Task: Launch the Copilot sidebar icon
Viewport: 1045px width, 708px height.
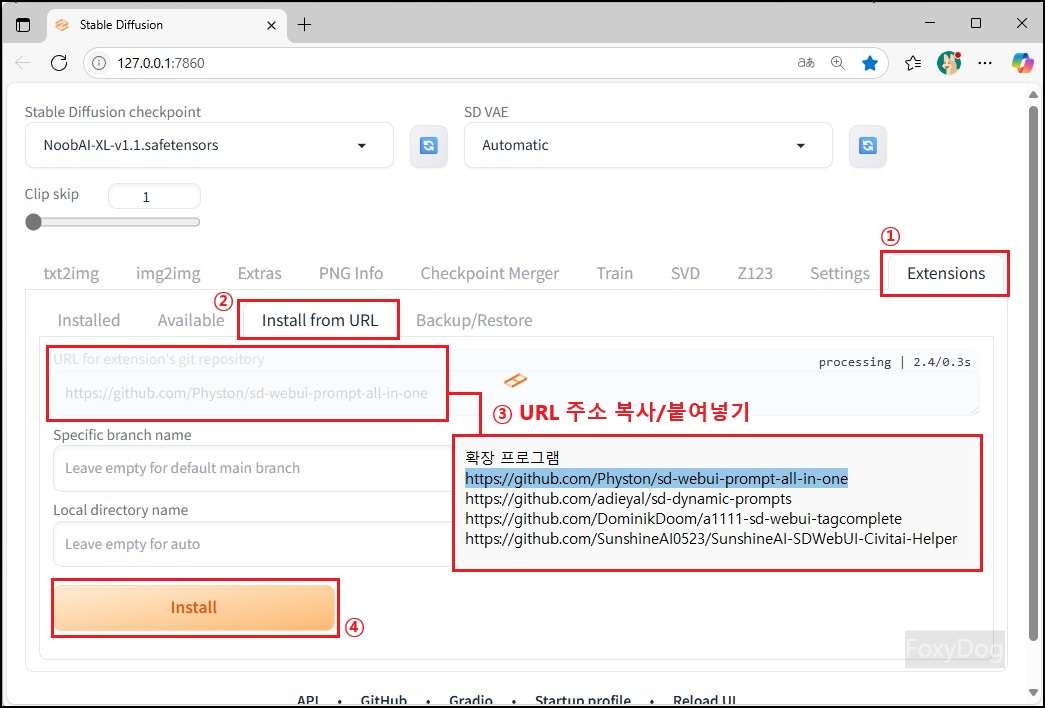Action: coord(1022,63)
